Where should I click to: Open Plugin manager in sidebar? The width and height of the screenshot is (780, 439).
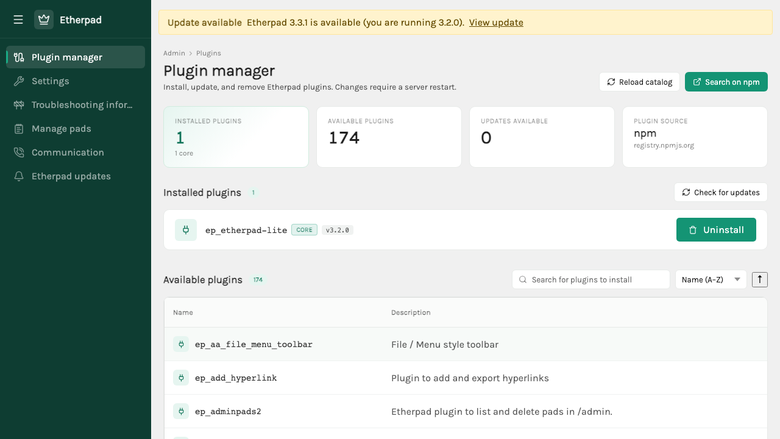[x=76, y=57]
